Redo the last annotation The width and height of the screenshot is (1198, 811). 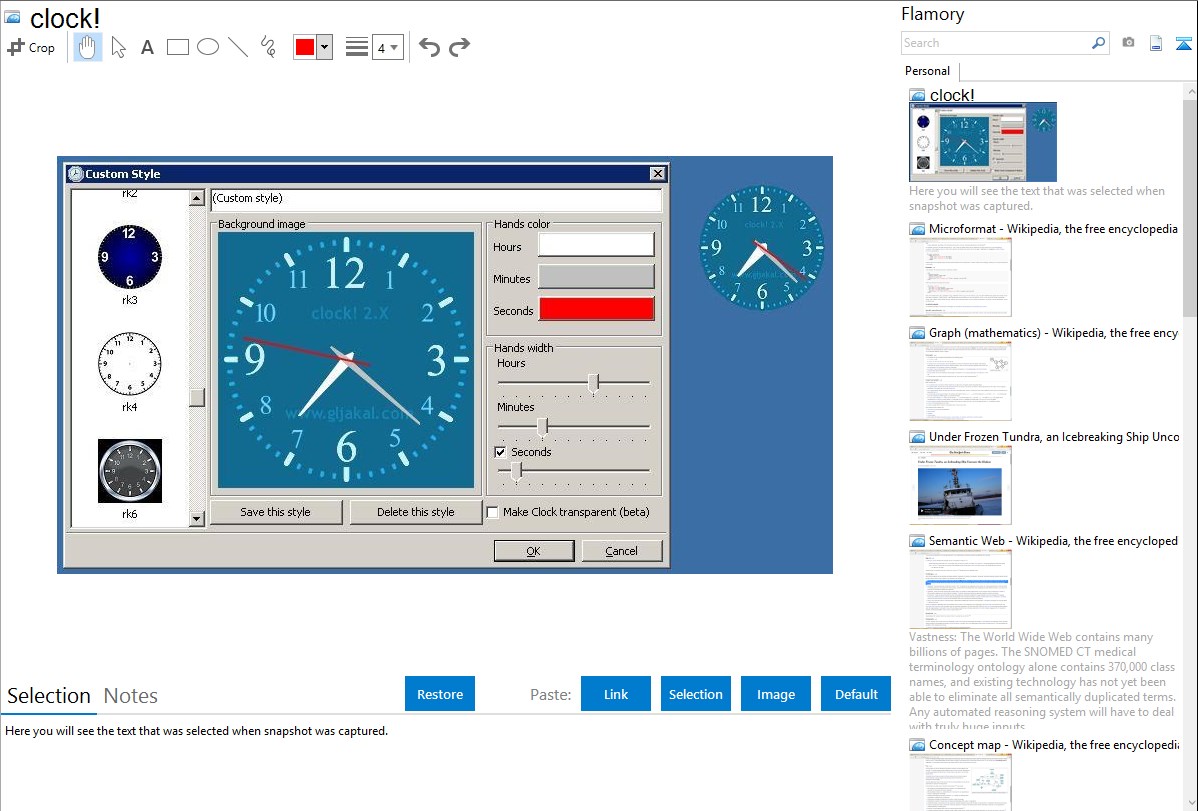(x=459, y=47)
